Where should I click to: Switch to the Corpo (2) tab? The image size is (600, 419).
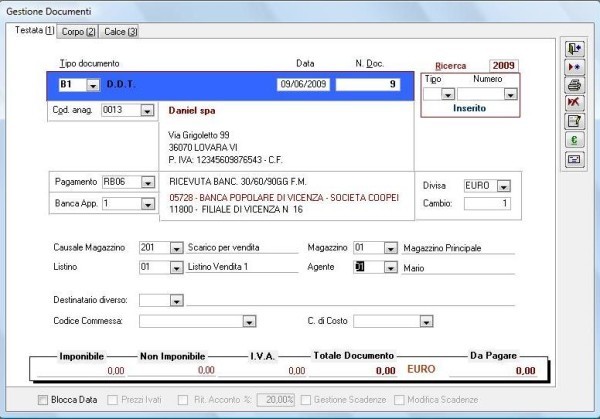coord(78,32)
